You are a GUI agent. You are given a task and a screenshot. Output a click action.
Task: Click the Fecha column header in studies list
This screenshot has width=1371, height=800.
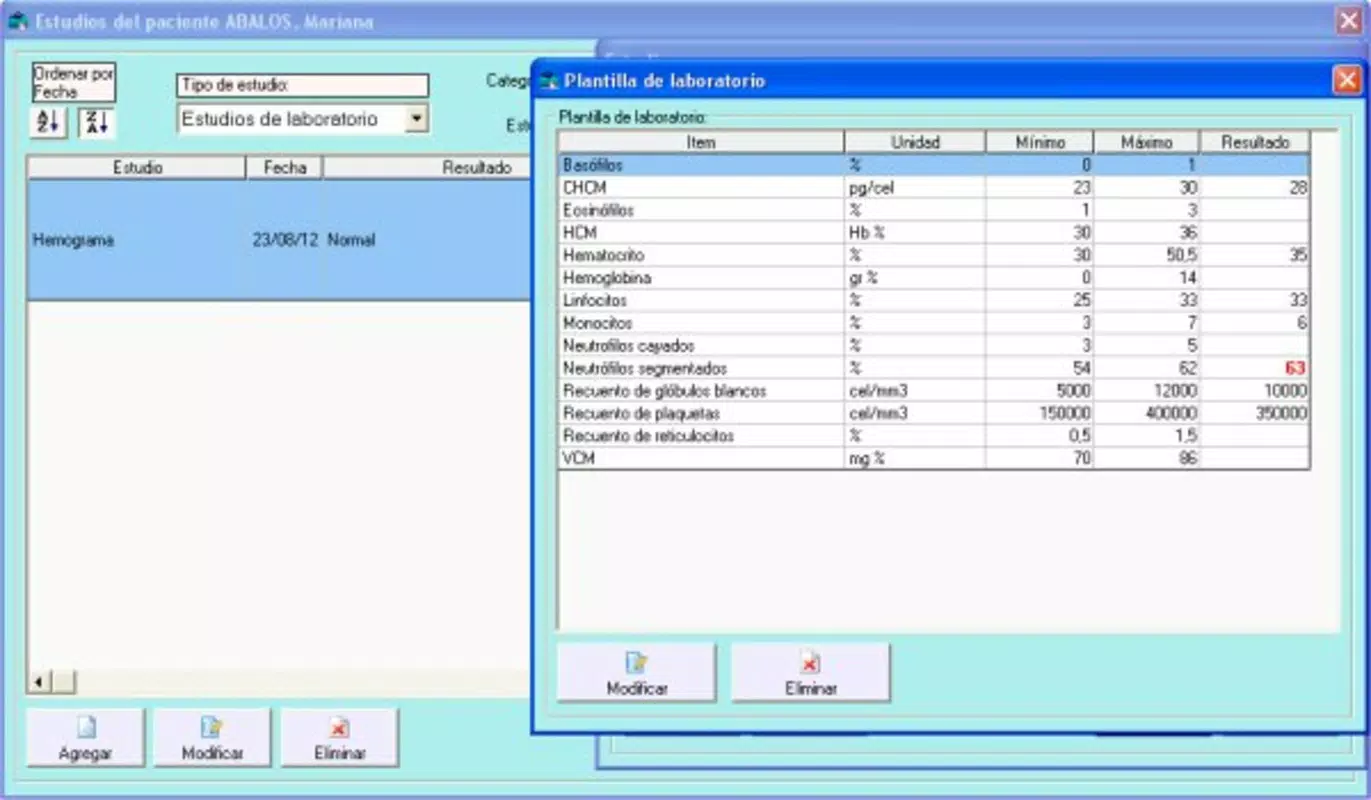click(x=285, y=168)
